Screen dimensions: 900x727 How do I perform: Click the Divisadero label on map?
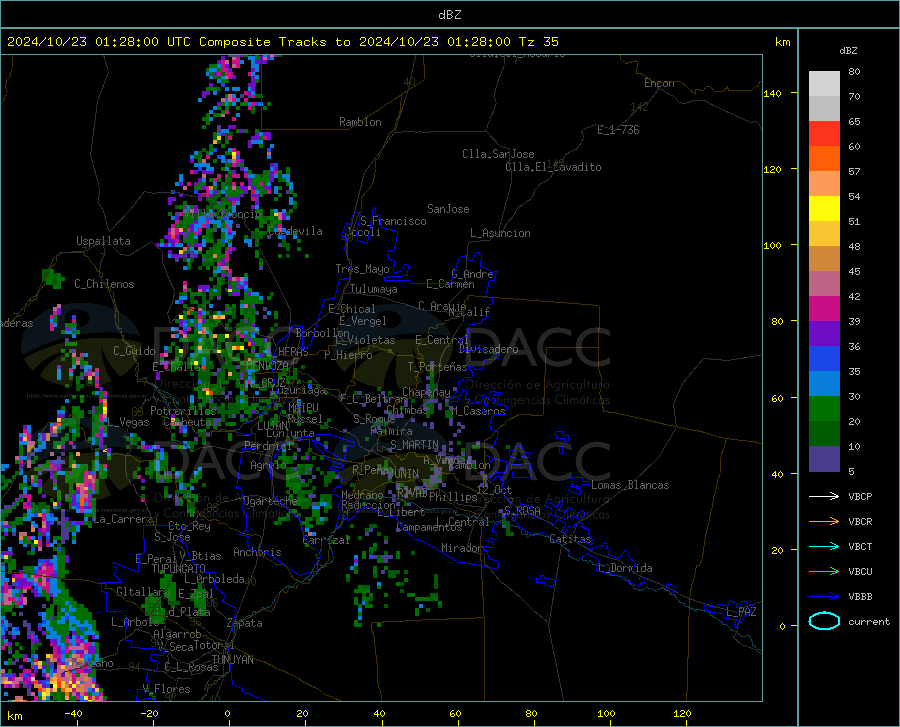tap(488, 349)
